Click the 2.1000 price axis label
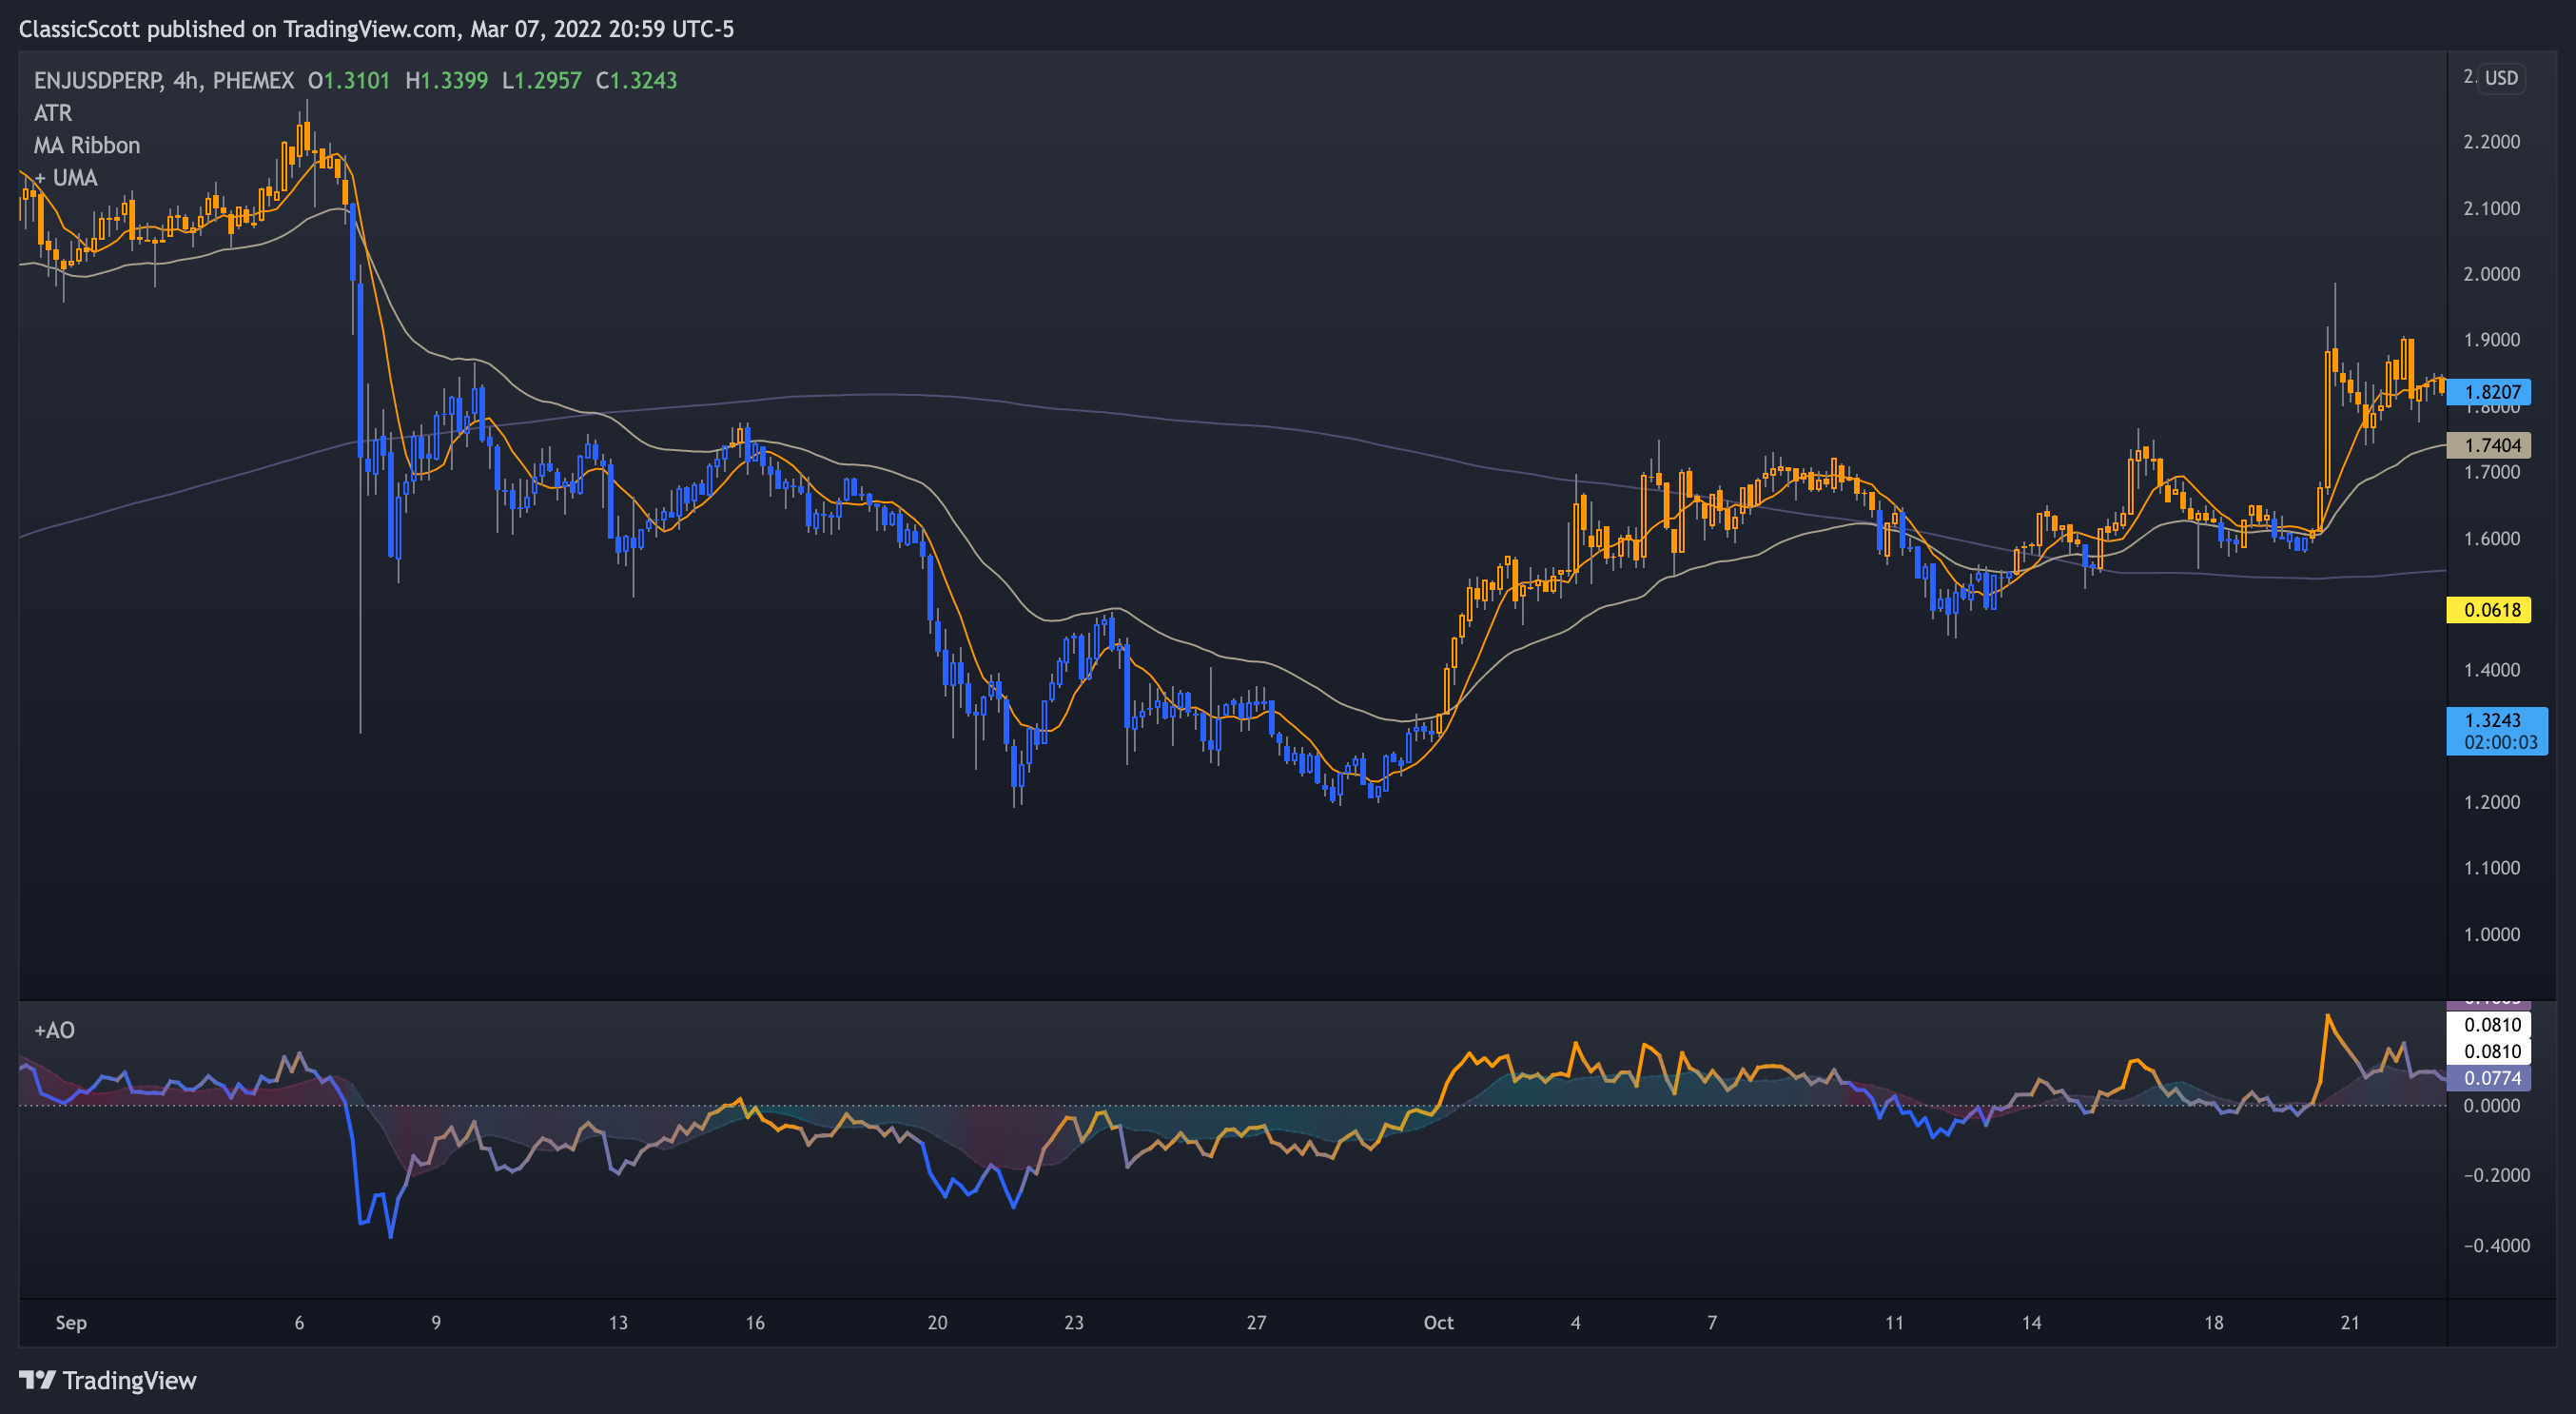Image resolution: width=2576 pixels, height=1414 pixels. (2491, 208)
